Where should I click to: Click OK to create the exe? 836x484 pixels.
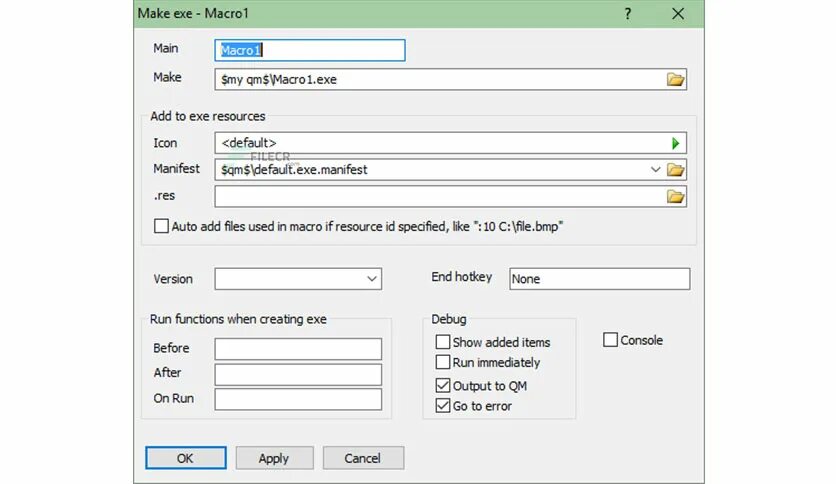click(186, 458)
